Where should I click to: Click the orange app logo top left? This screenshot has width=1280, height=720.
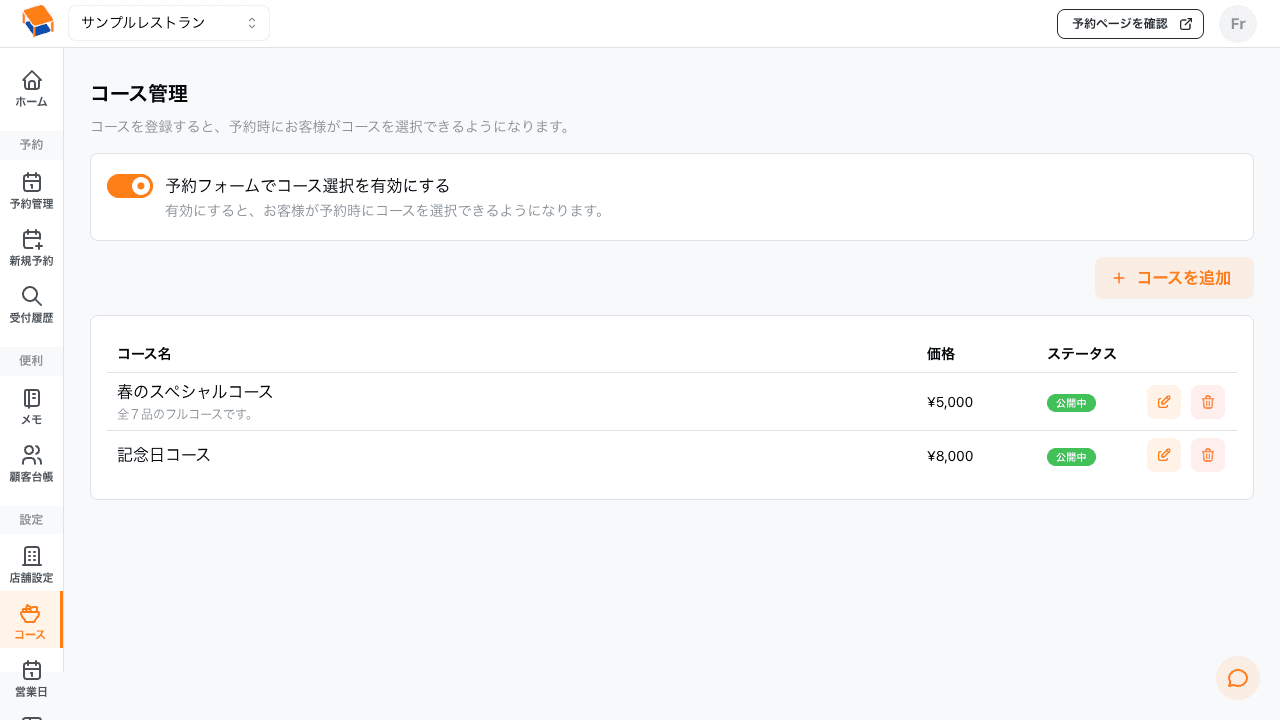coord(38,20)
